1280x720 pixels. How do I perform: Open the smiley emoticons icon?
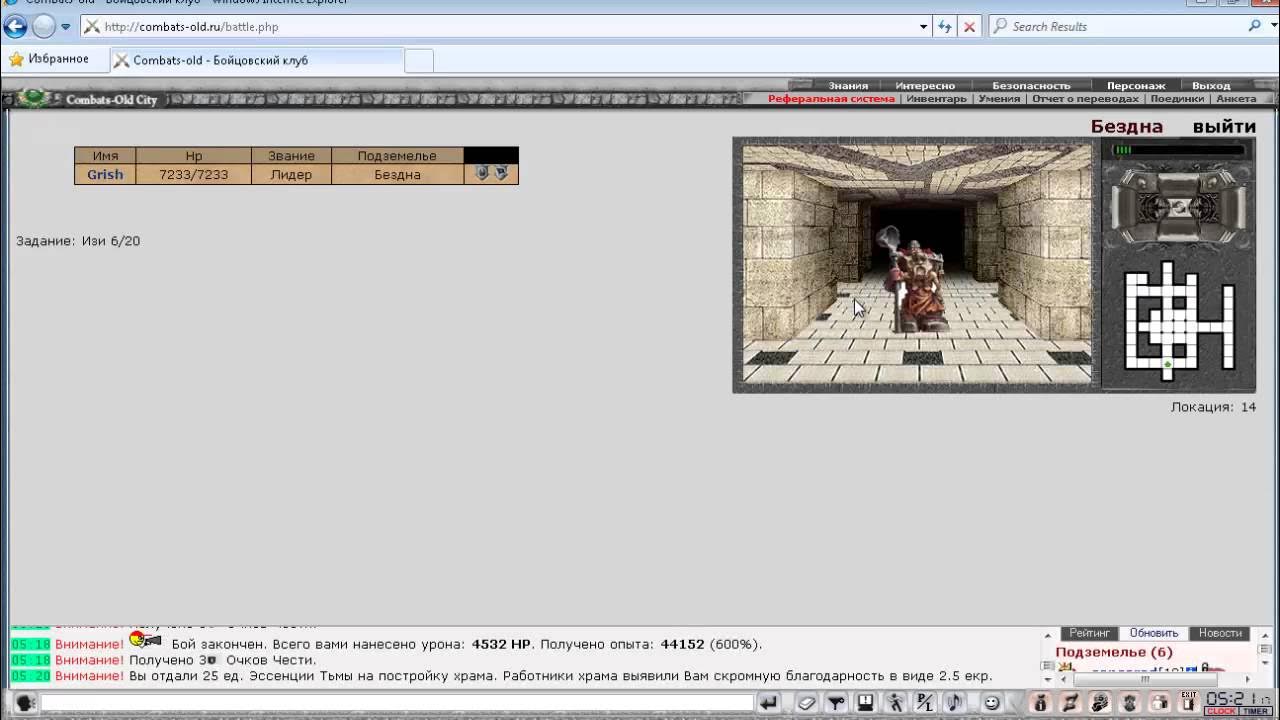[x=992, y=702]
